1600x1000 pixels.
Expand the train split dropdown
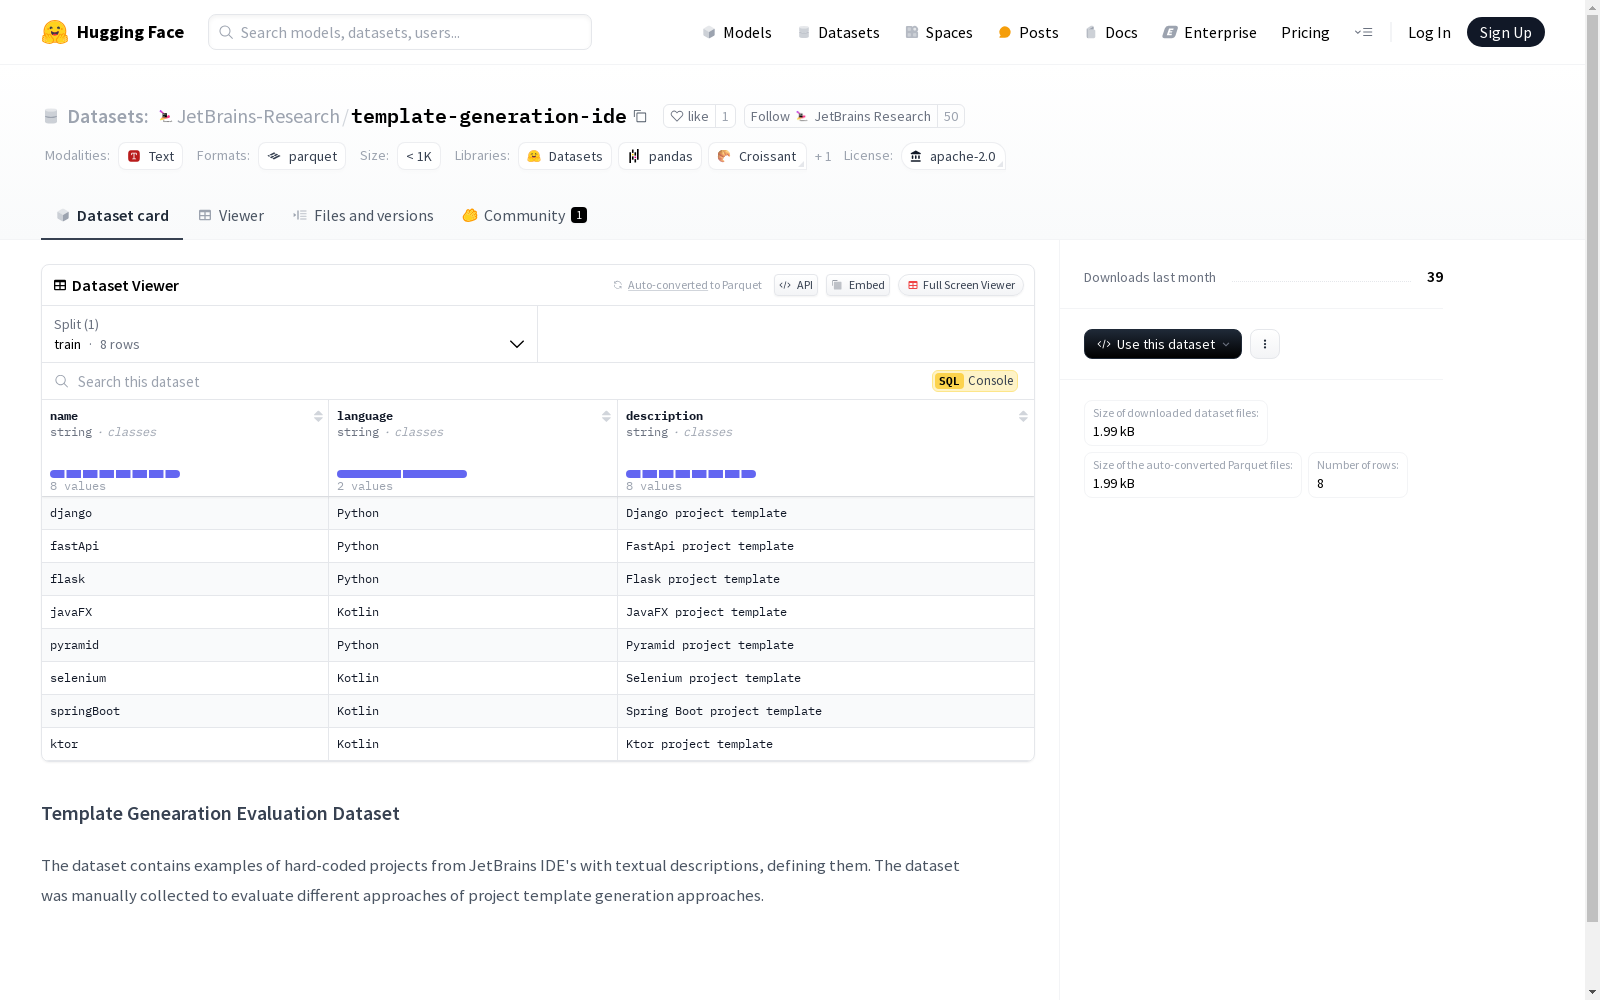coord(290,334)
